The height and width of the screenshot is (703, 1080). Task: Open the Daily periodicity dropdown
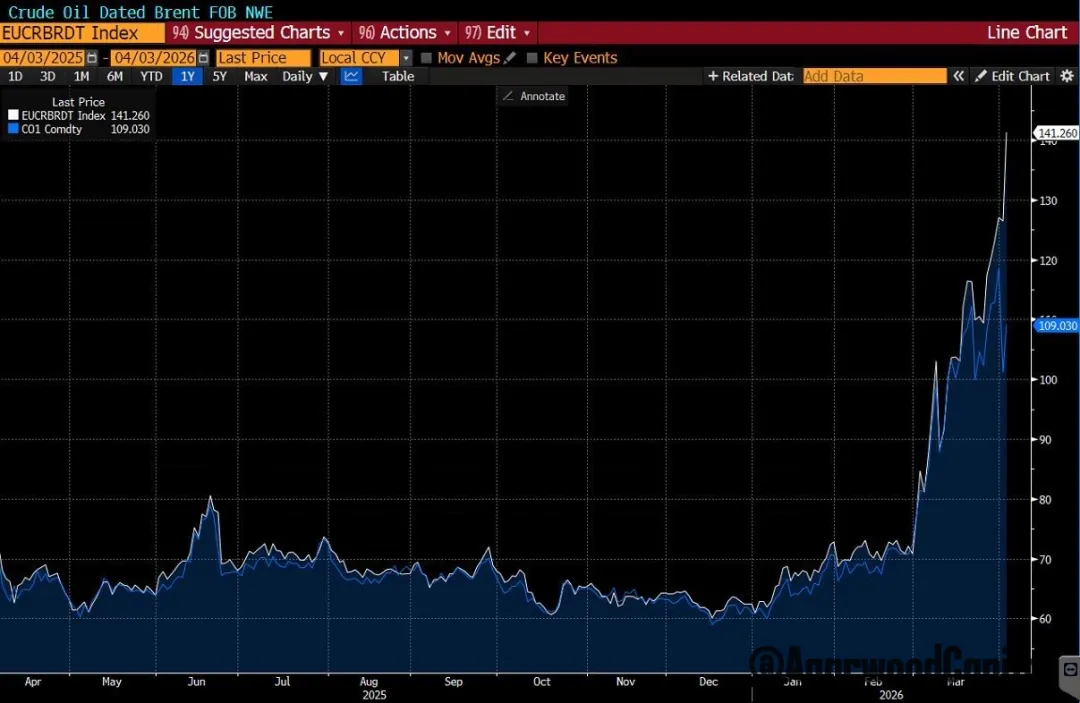305,76
